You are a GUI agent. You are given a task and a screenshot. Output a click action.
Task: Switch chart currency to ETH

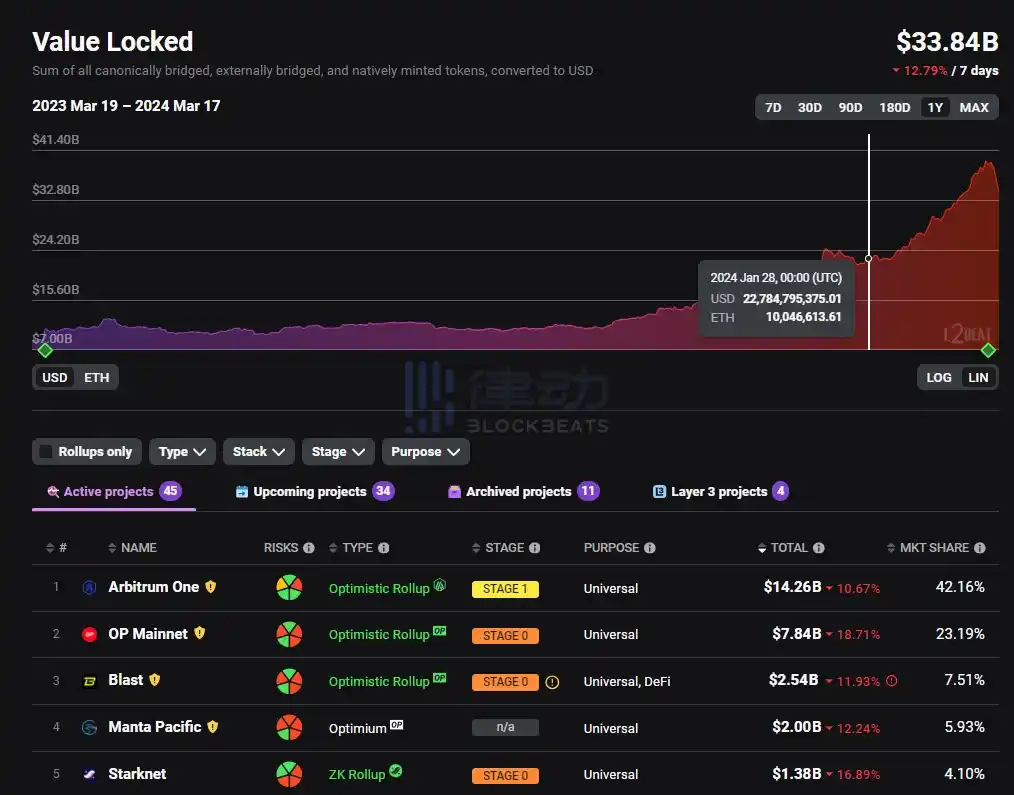(x=97, y=377)
